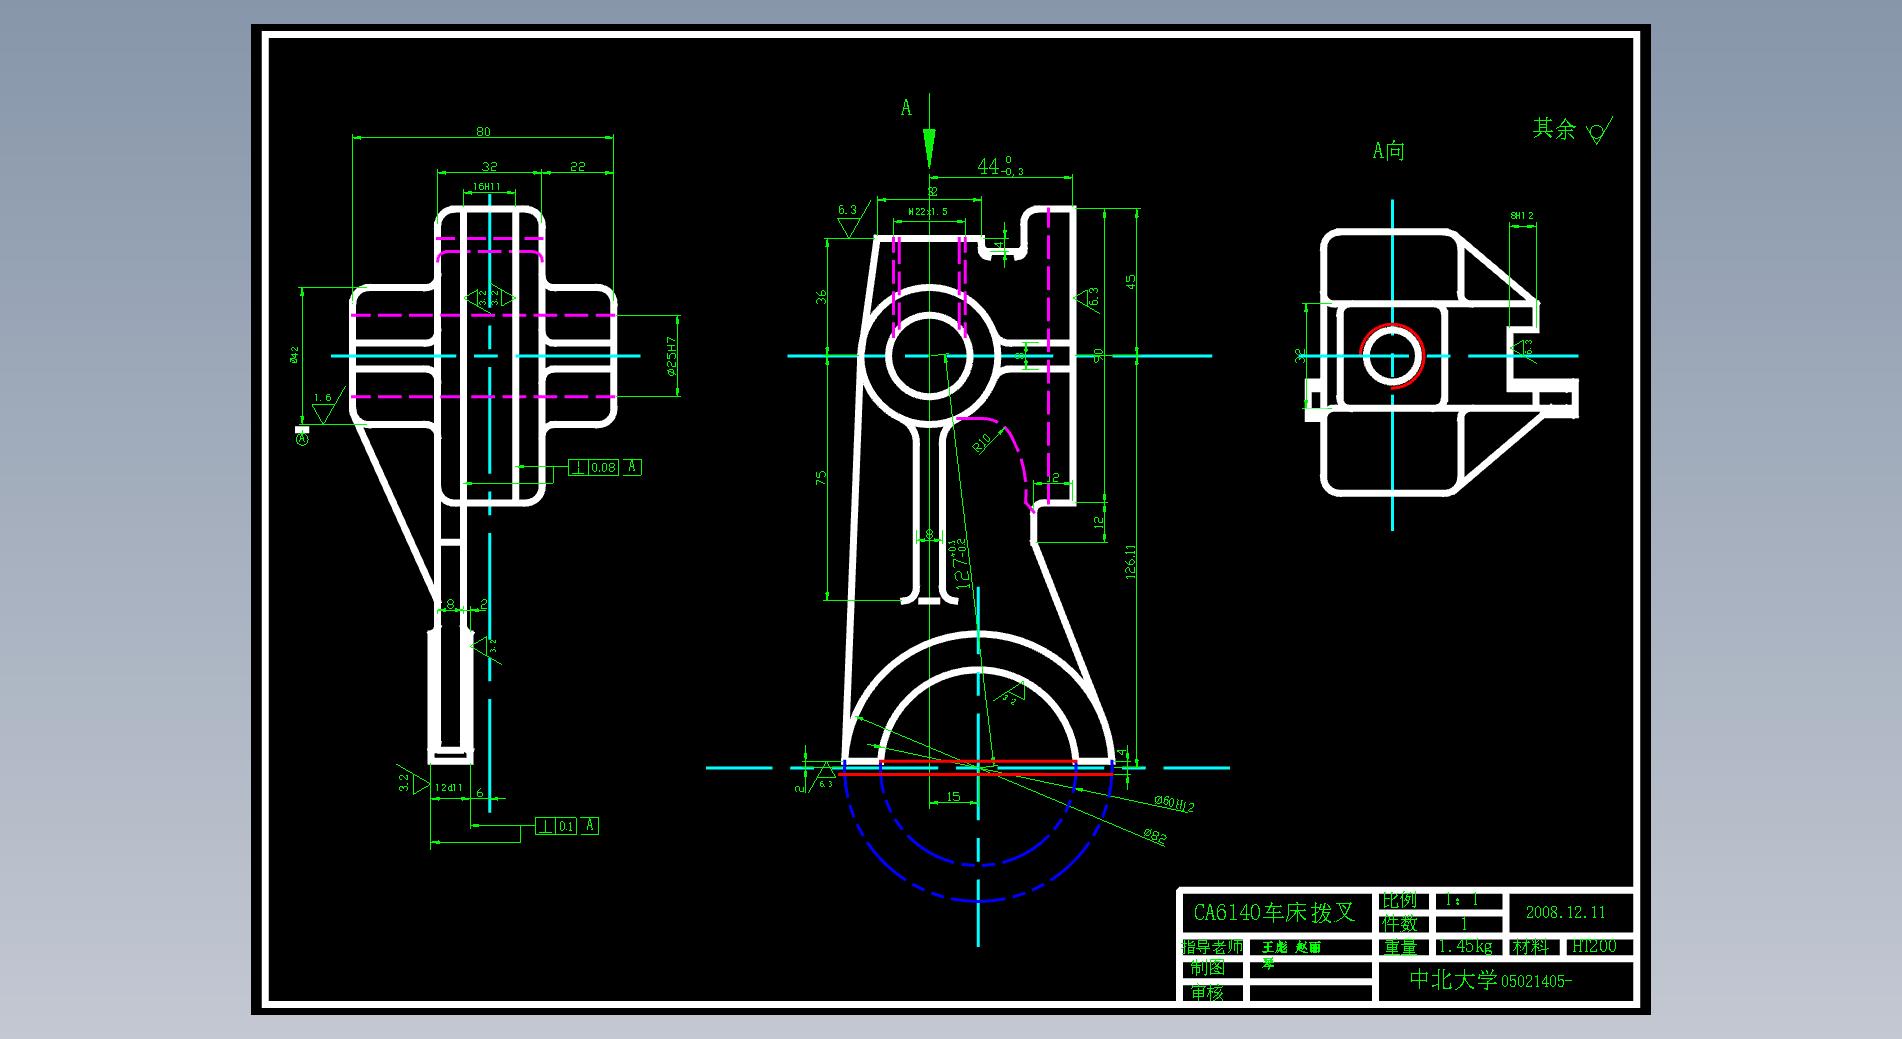Click the '中北大学' university text
This screenshot has width=1902, height=1039.
1453,979
